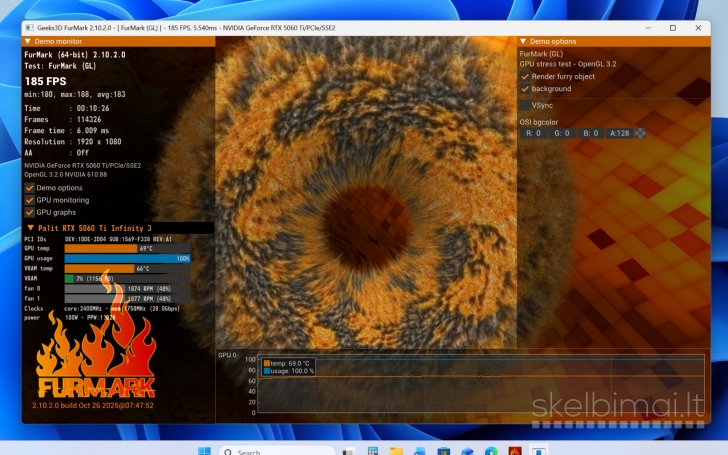Click the Resolution 1920 x 1080 value
The width and height of the screenshot is (728, 455).
tap(99, 142)
